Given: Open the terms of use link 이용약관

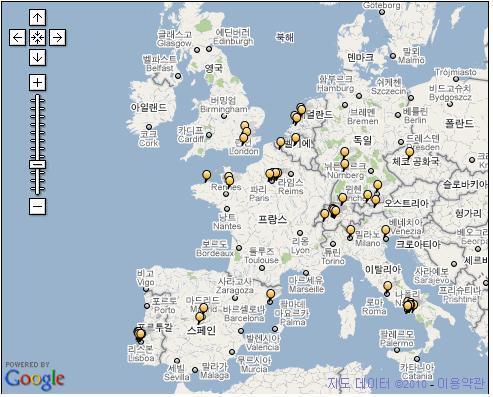Looking at the screenshot, I should pyautogui.click(x=460, y=383).
